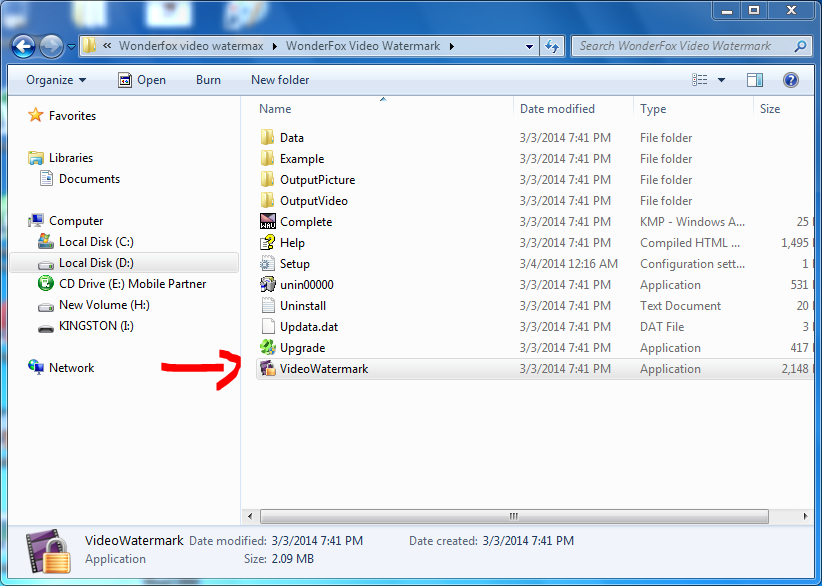Sort by Date modified column header
This screenshot has height=586, width=822.
557,108
